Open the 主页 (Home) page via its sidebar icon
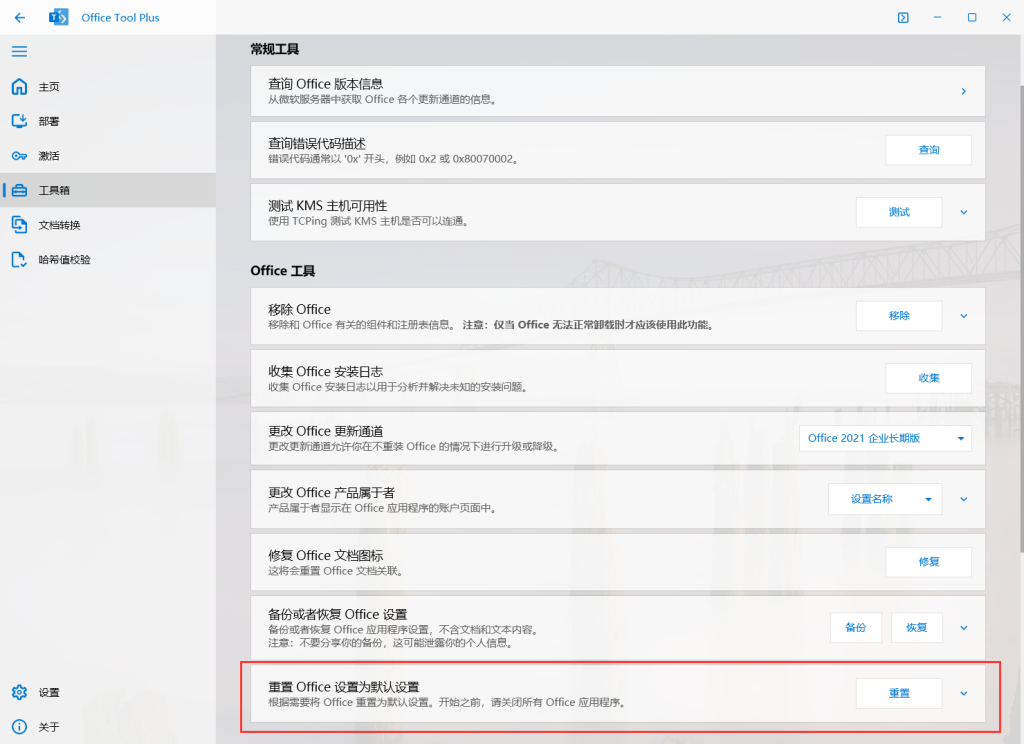This screenshot has height=744, width=1024. click(x=48, y=86)
